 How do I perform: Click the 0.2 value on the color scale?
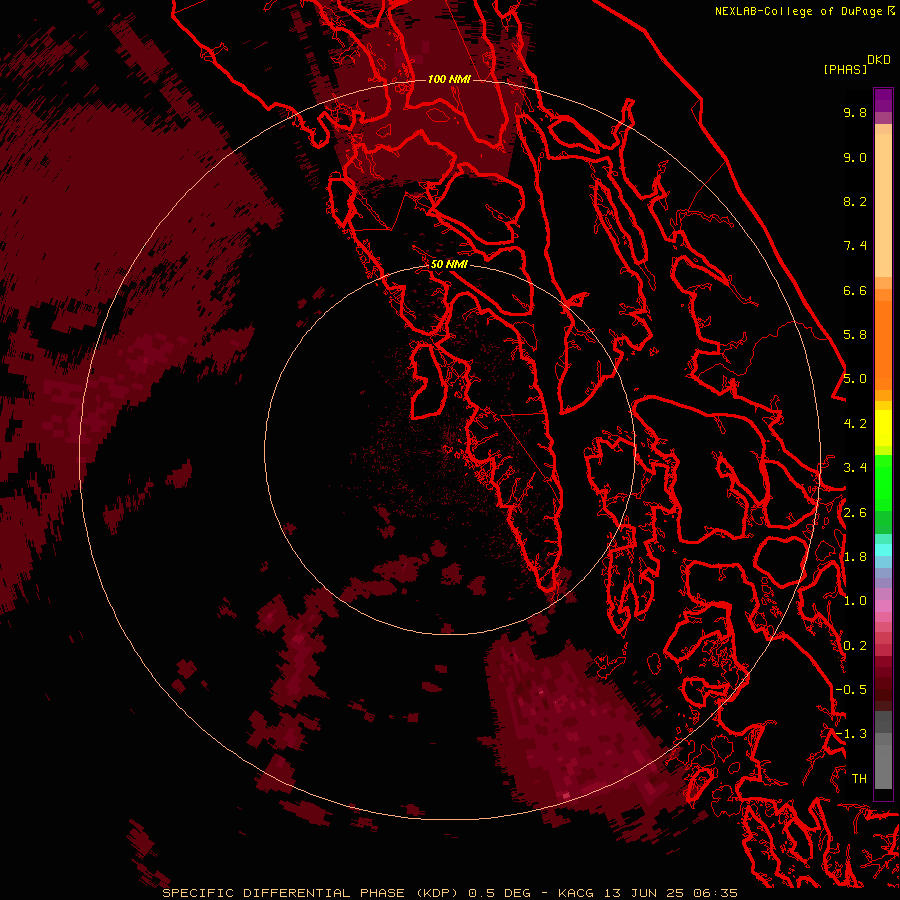[855, 646]
